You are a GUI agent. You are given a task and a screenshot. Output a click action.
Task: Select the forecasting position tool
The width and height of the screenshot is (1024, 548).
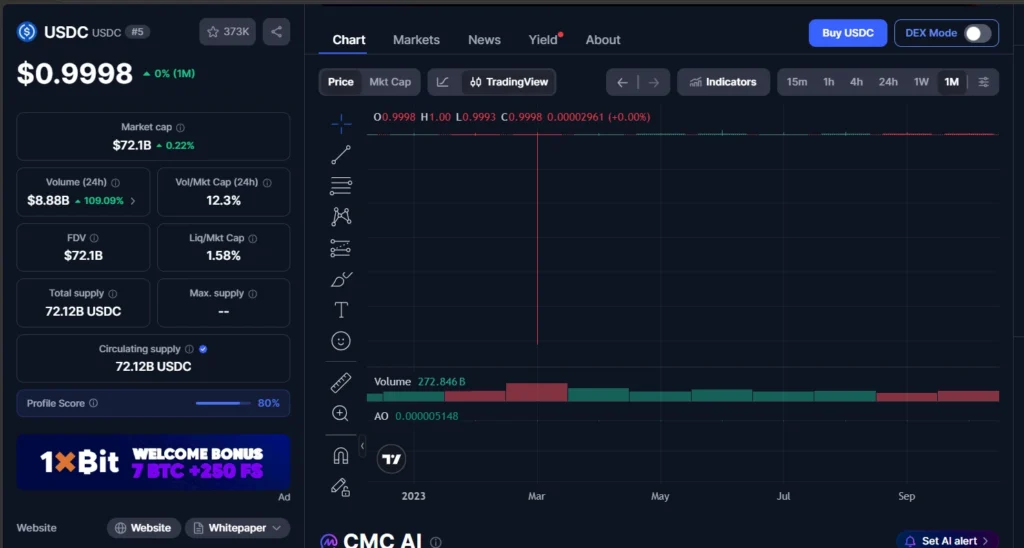tap(341, 248)
